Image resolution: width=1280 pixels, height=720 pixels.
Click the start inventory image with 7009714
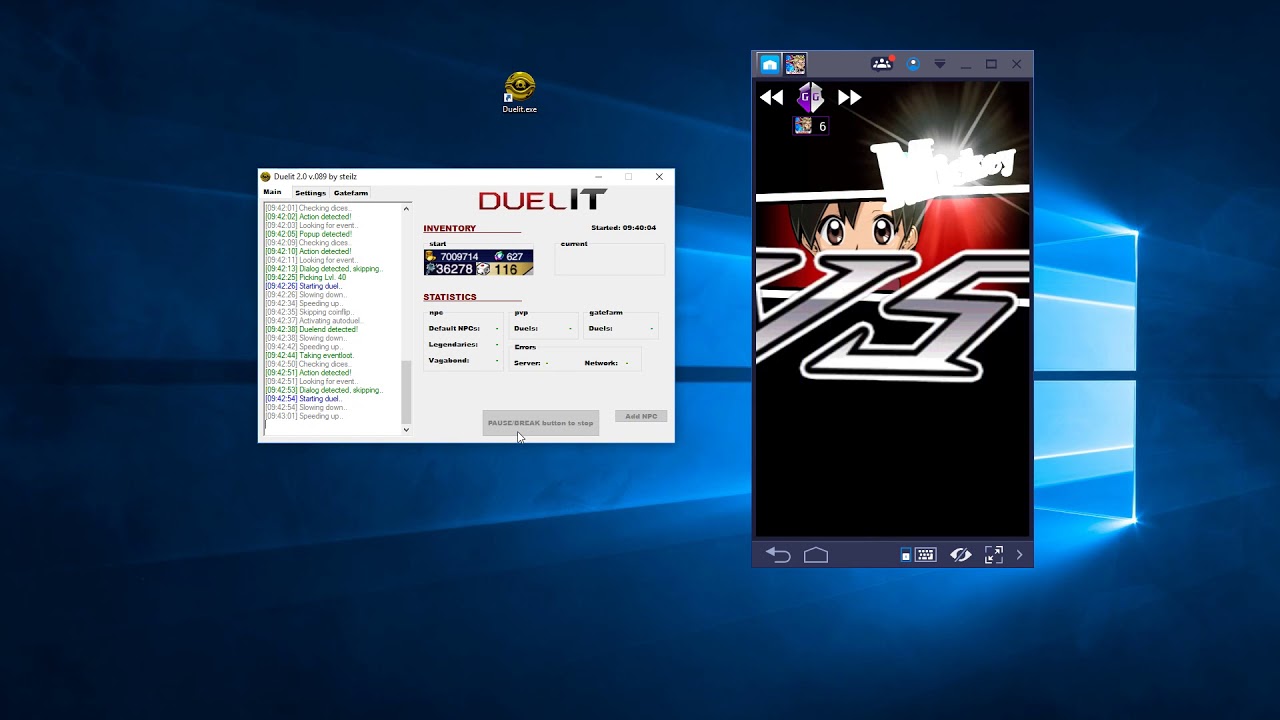coord(478,263)
